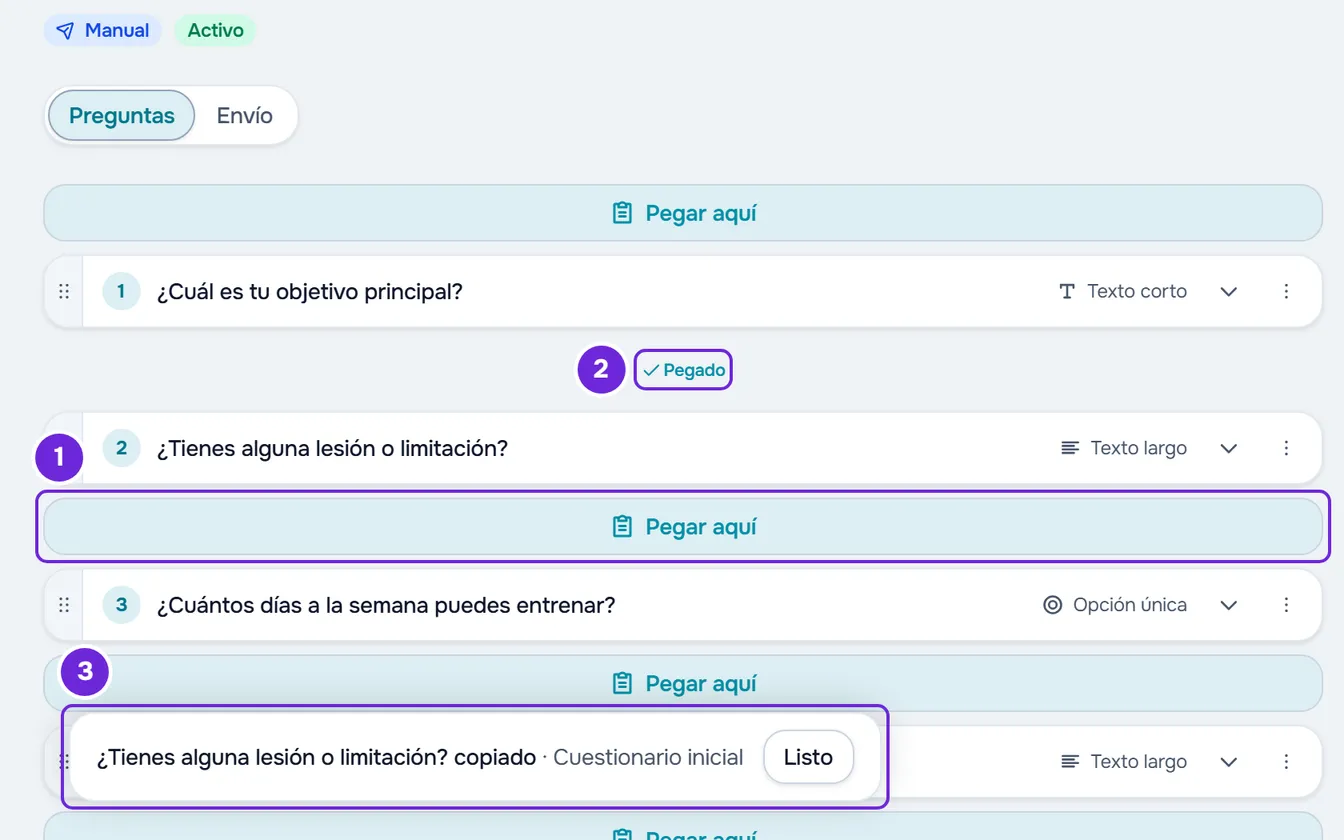Click the number badge of question 3
1344x840 pixels.
pos(121,605)
